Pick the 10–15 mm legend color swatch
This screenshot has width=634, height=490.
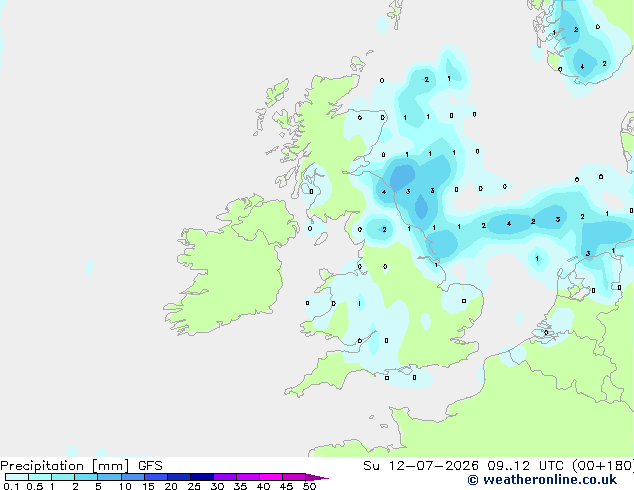(133, 477)
